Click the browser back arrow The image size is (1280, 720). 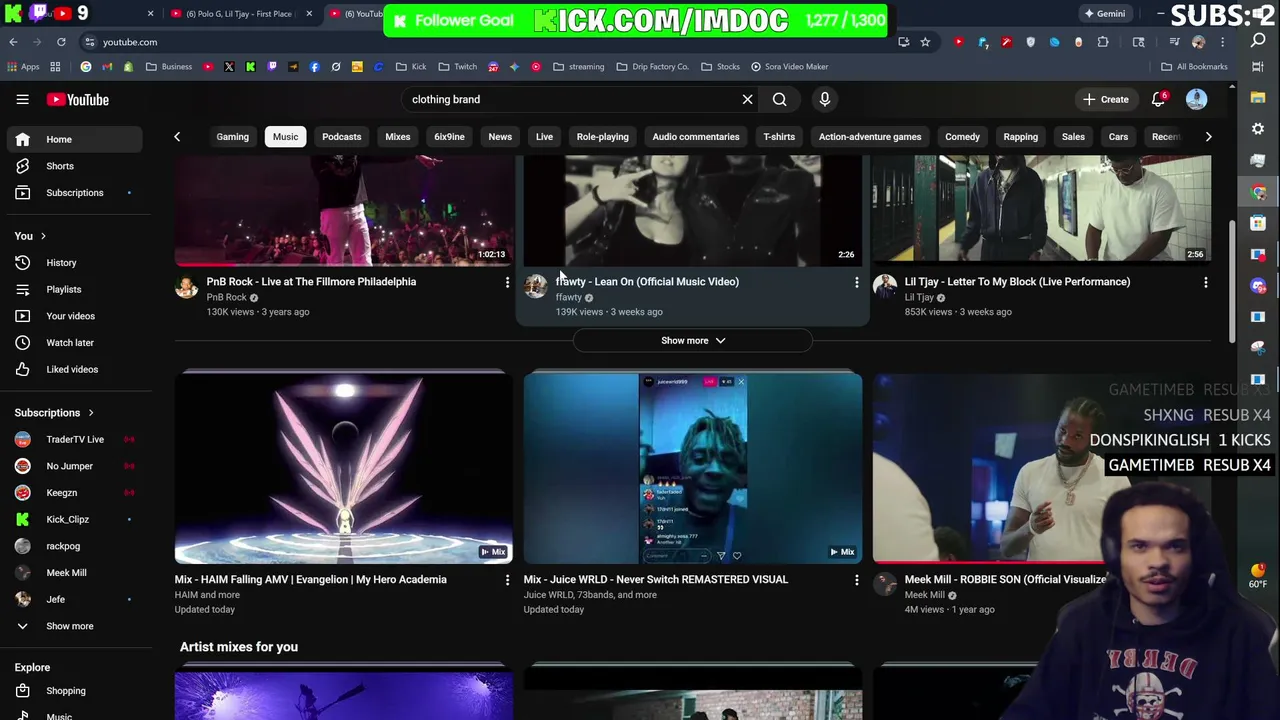tap(13, 42)
